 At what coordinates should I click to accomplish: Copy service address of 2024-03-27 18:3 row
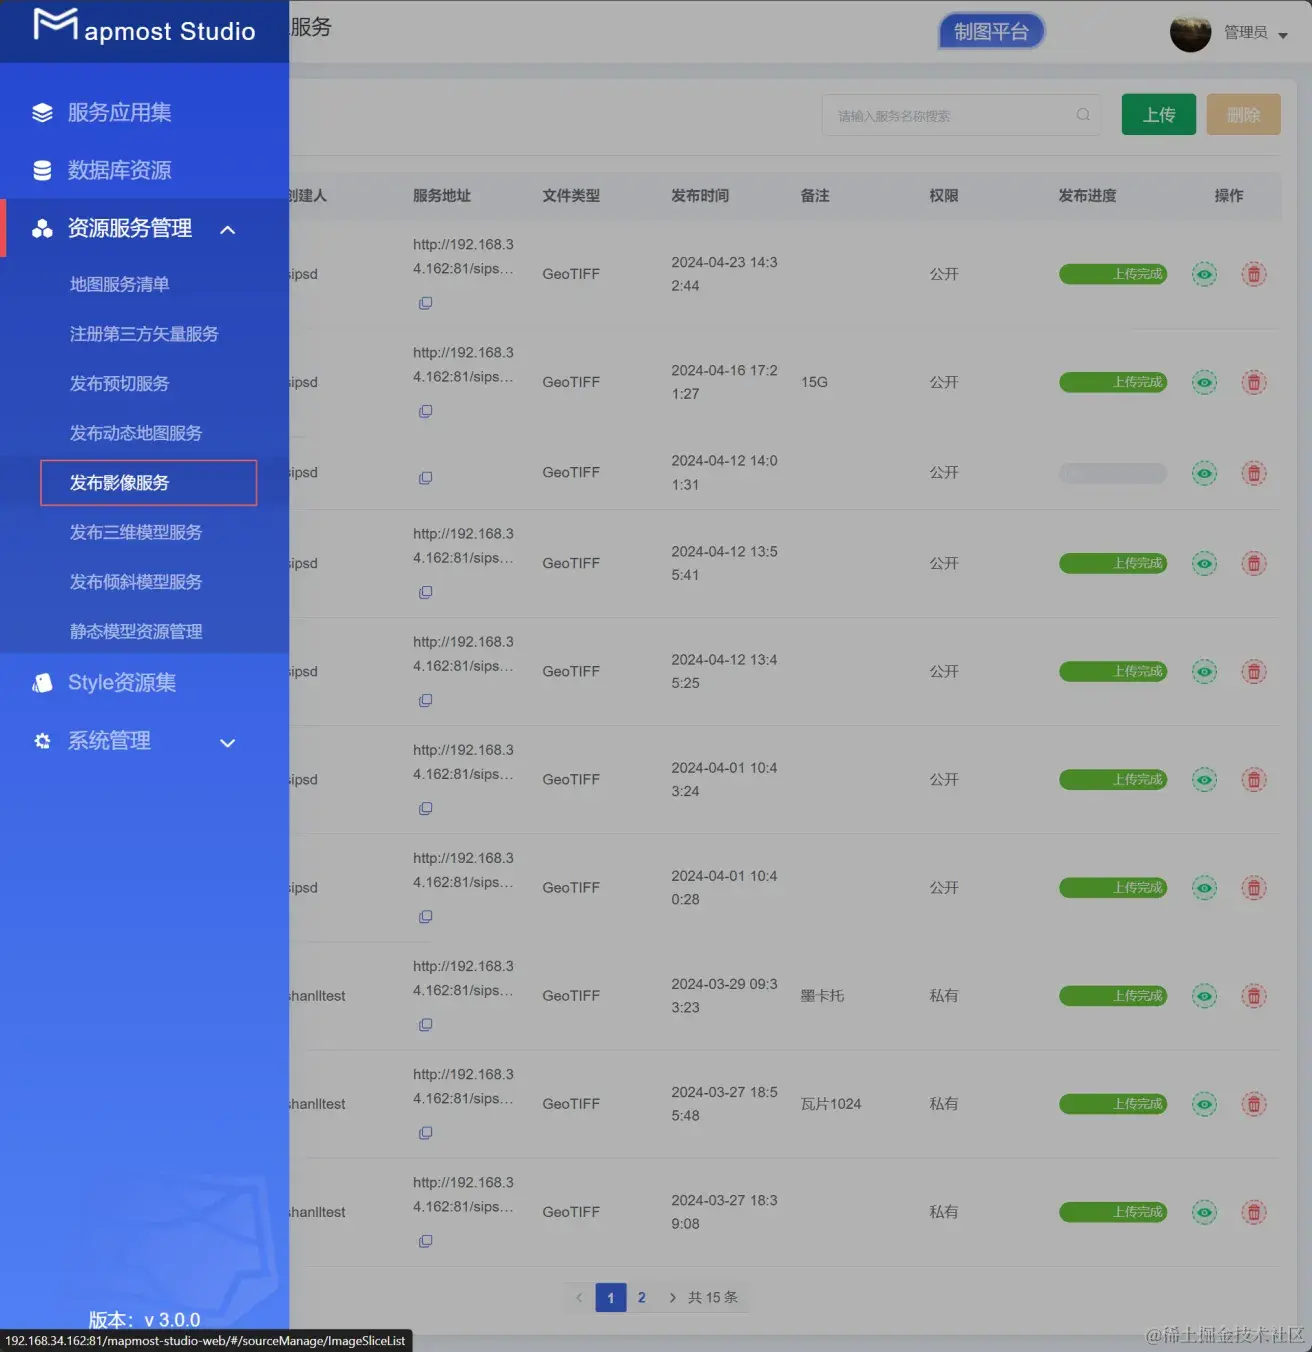[425, 1241]
